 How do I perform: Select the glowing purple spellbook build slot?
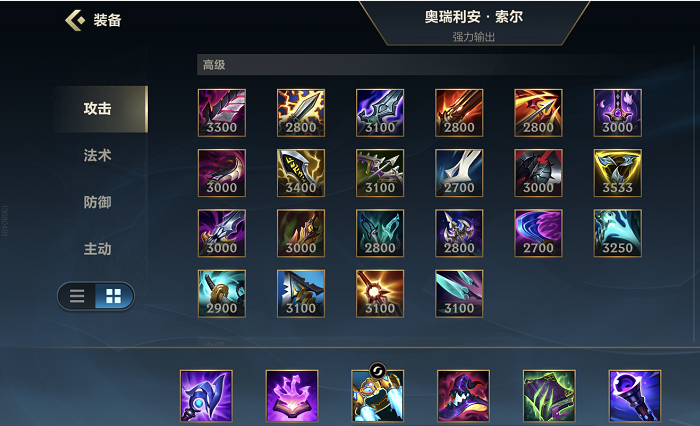pyautogui.click(x=292, y=396)
